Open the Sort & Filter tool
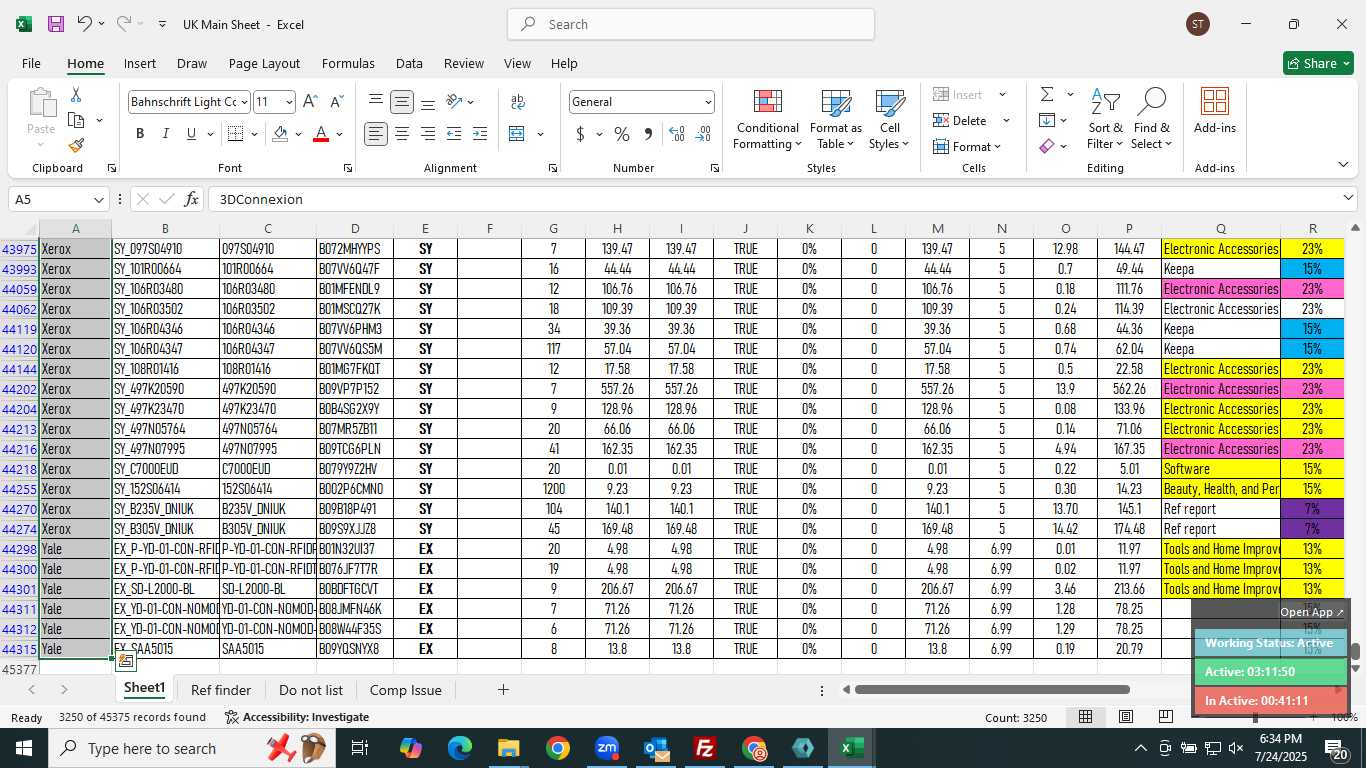 click(x=1105, y=118)
